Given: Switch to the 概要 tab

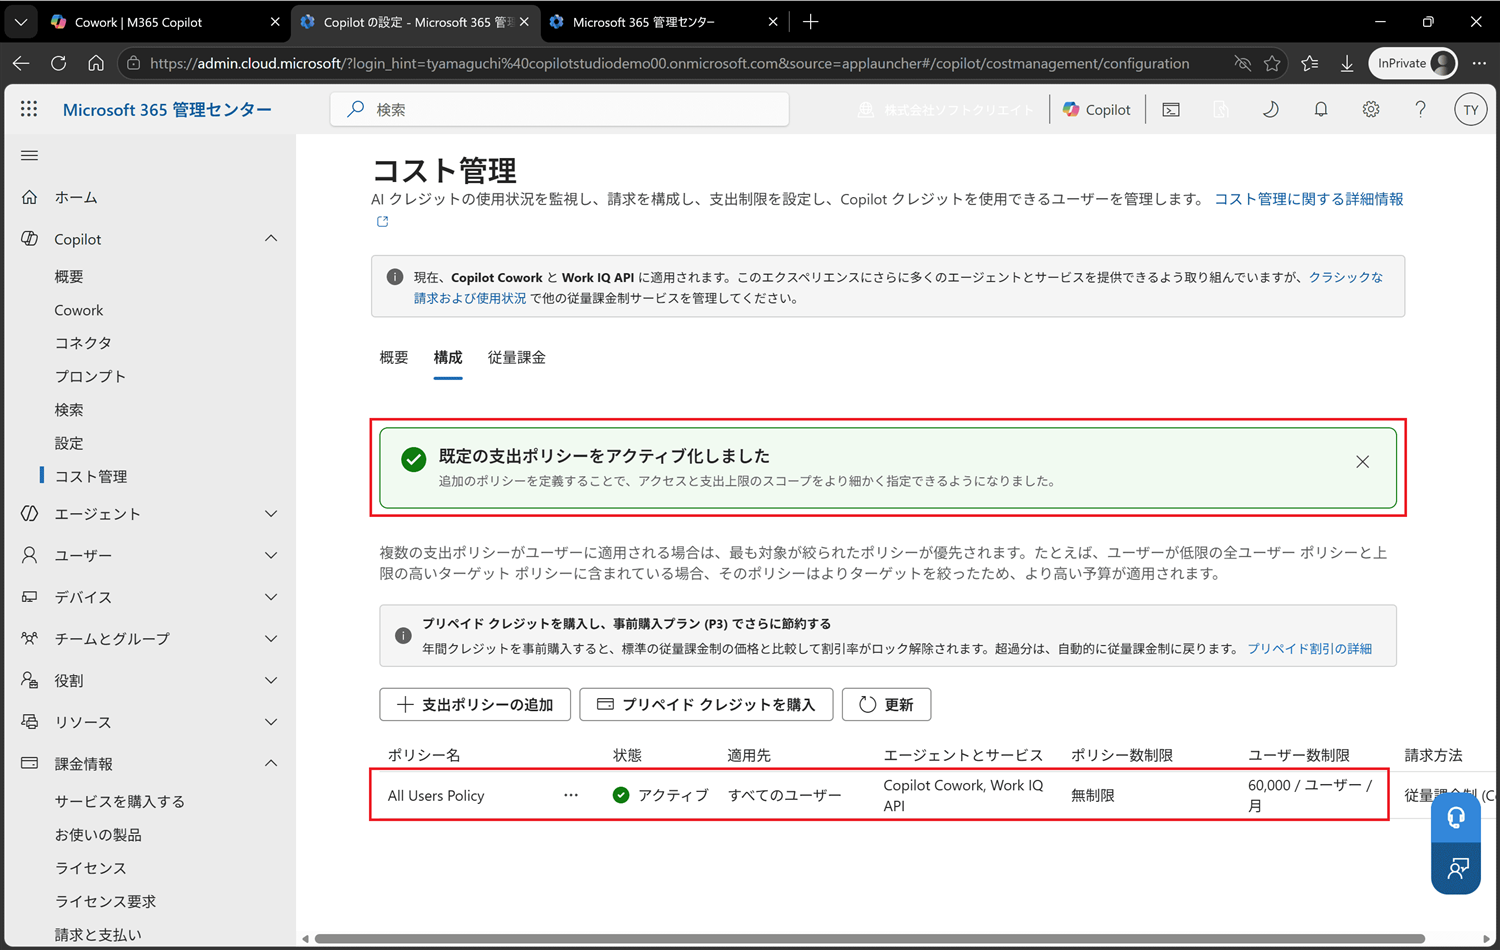Looking at the screenshot, I should pos(394,357).
